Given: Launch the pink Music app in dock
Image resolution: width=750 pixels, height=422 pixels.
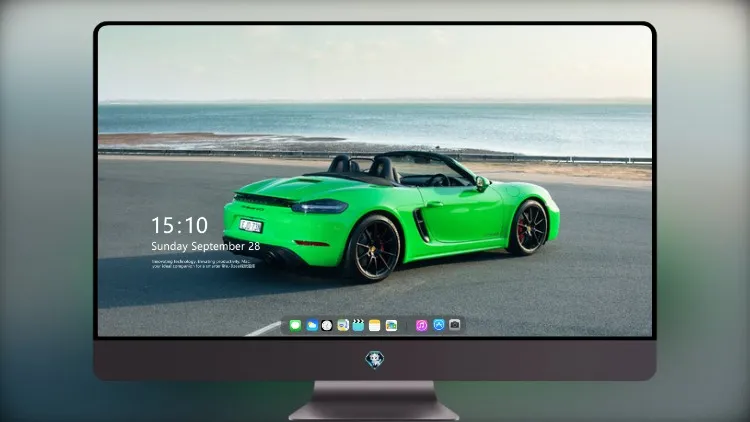Looking at the screenshot, I should (421, 325).
